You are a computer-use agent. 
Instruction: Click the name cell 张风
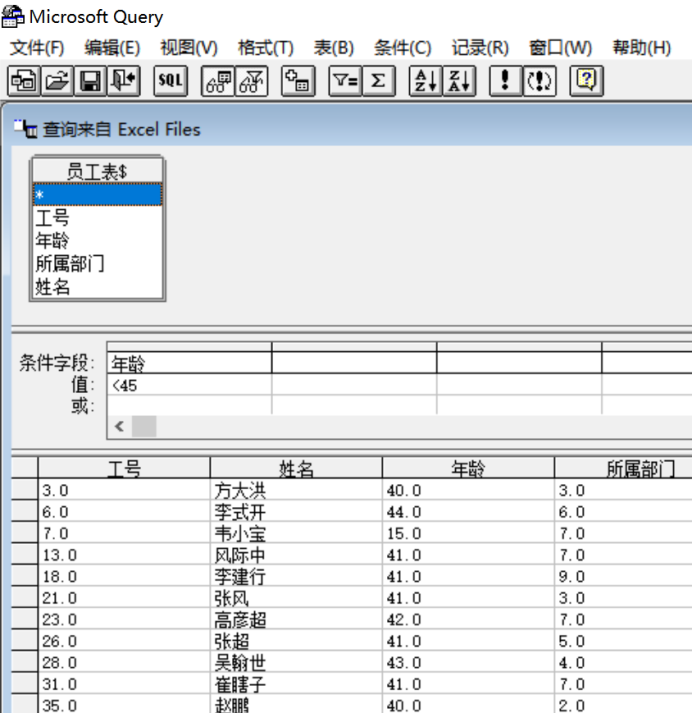pyautogui.click(x=296, y=598)
